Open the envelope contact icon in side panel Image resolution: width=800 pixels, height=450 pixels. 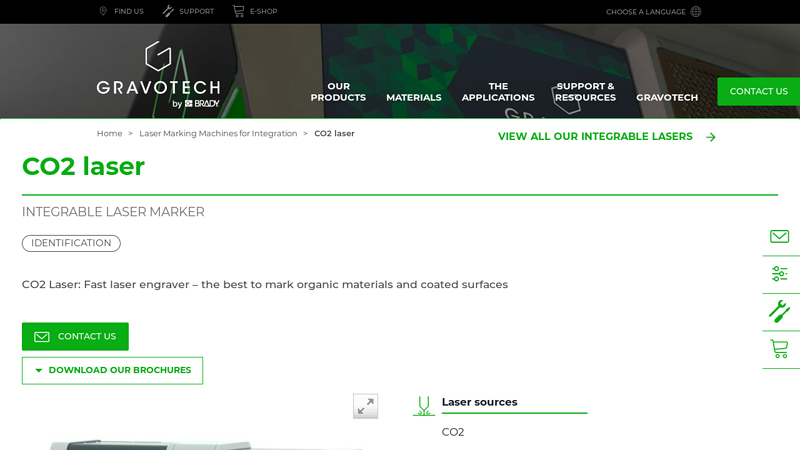pyautogui.click(x=779, y=237)
